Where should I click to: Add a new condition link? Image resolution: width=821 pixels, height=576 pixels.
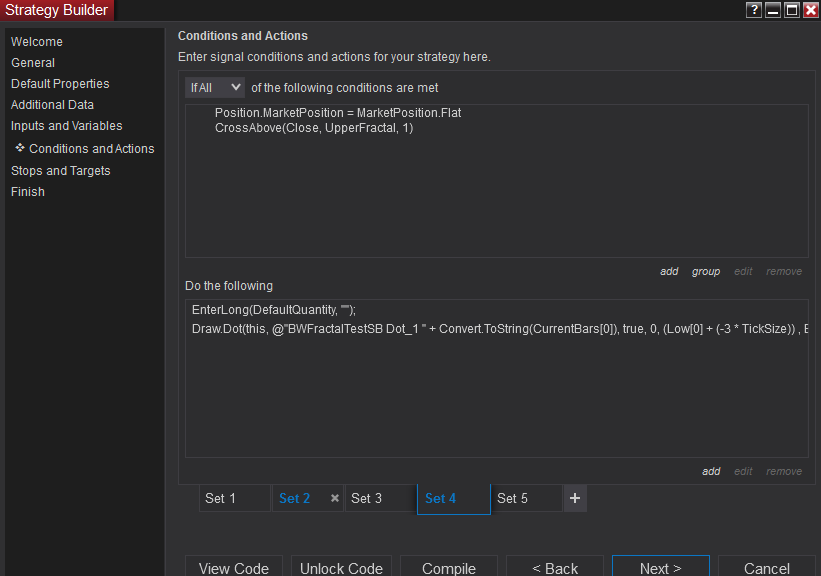669,271
